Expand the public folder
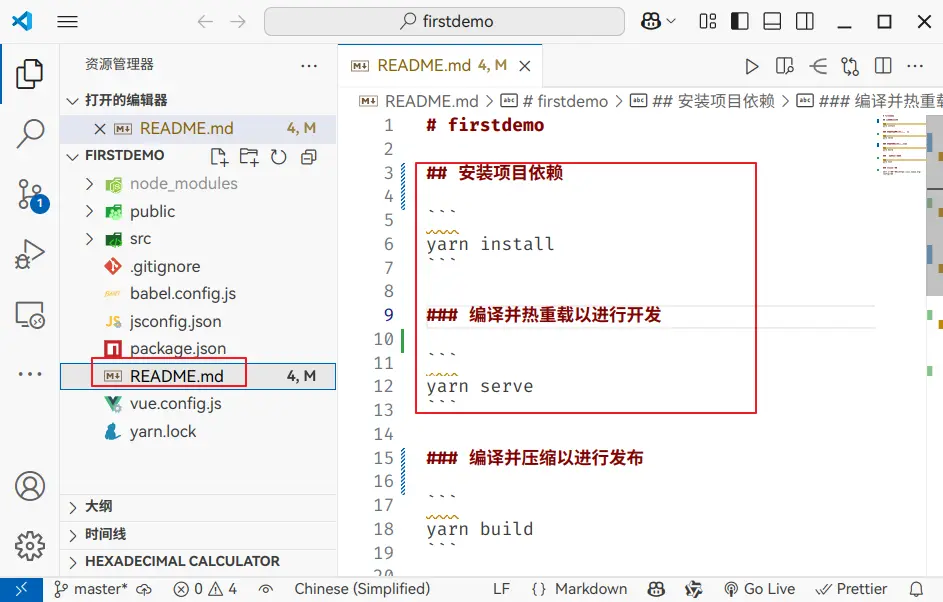The width and height of the screenshot is (943, 602). (90, 211)
